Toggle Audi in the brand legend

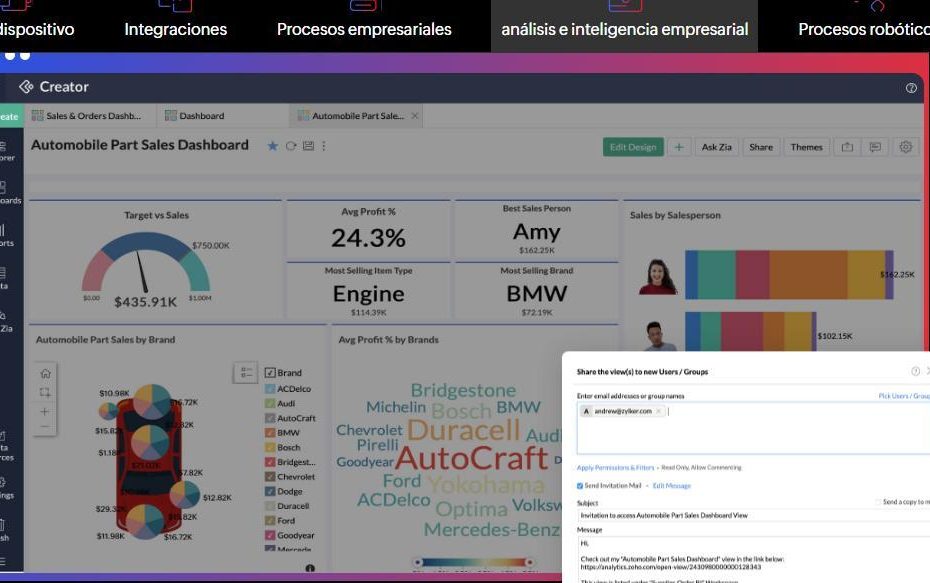coord(270,403)
